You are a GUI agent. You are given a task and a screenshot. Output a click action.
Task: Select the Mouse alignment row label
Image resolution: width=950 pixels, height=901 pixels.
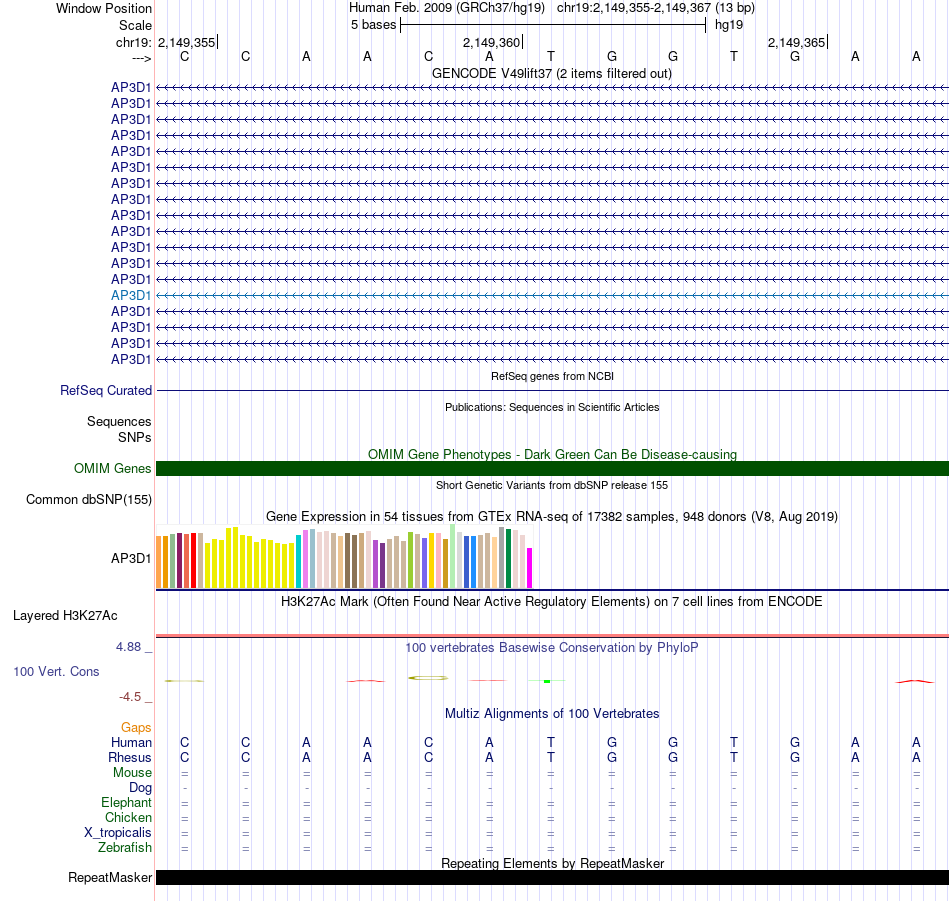click(132, 773)
